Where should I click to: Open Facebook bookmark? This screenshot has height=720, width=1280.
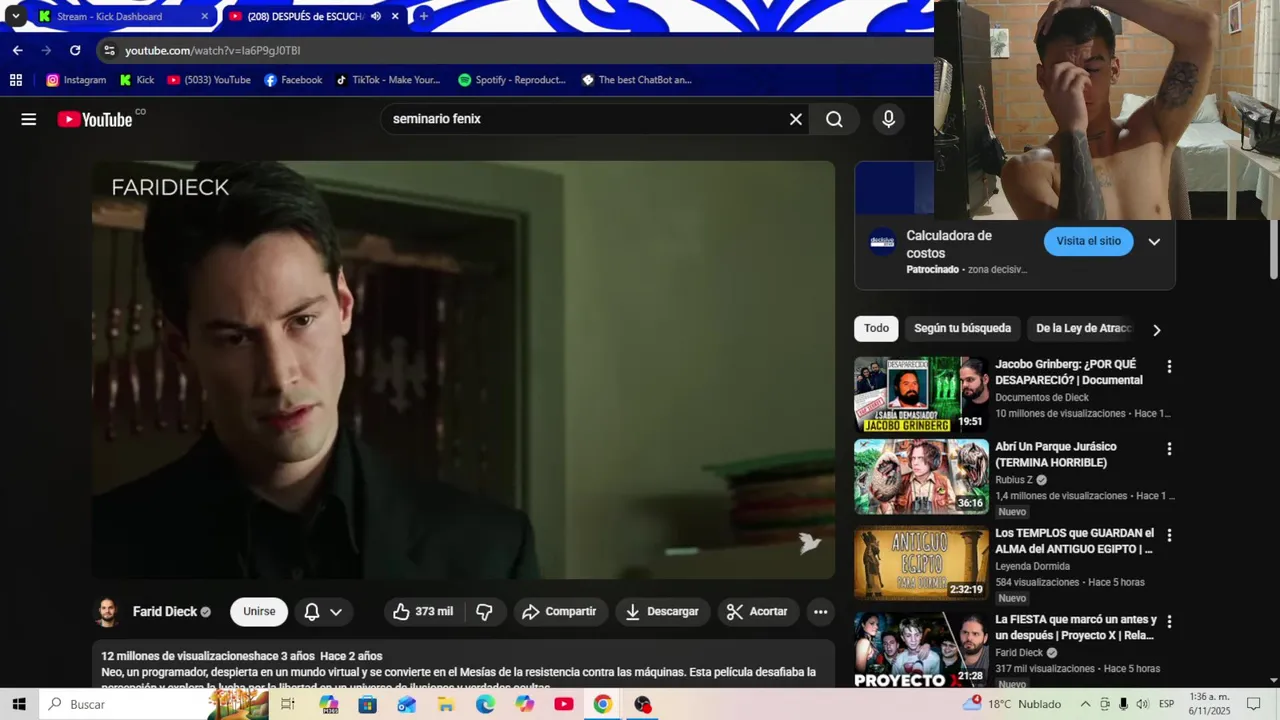click(293, 80)
